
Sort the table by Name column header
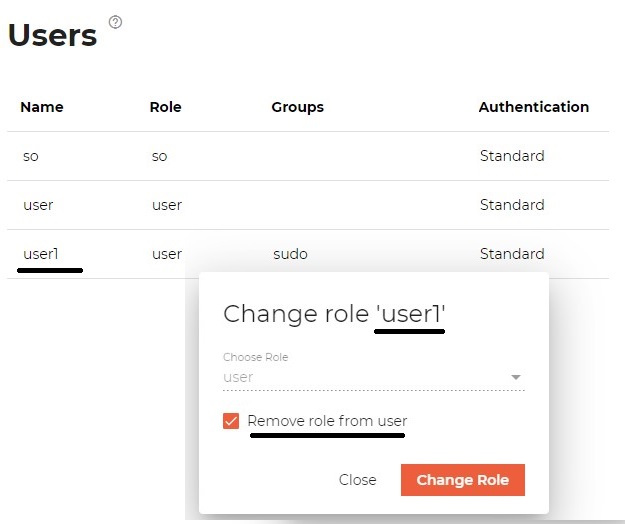click(42, 107)
